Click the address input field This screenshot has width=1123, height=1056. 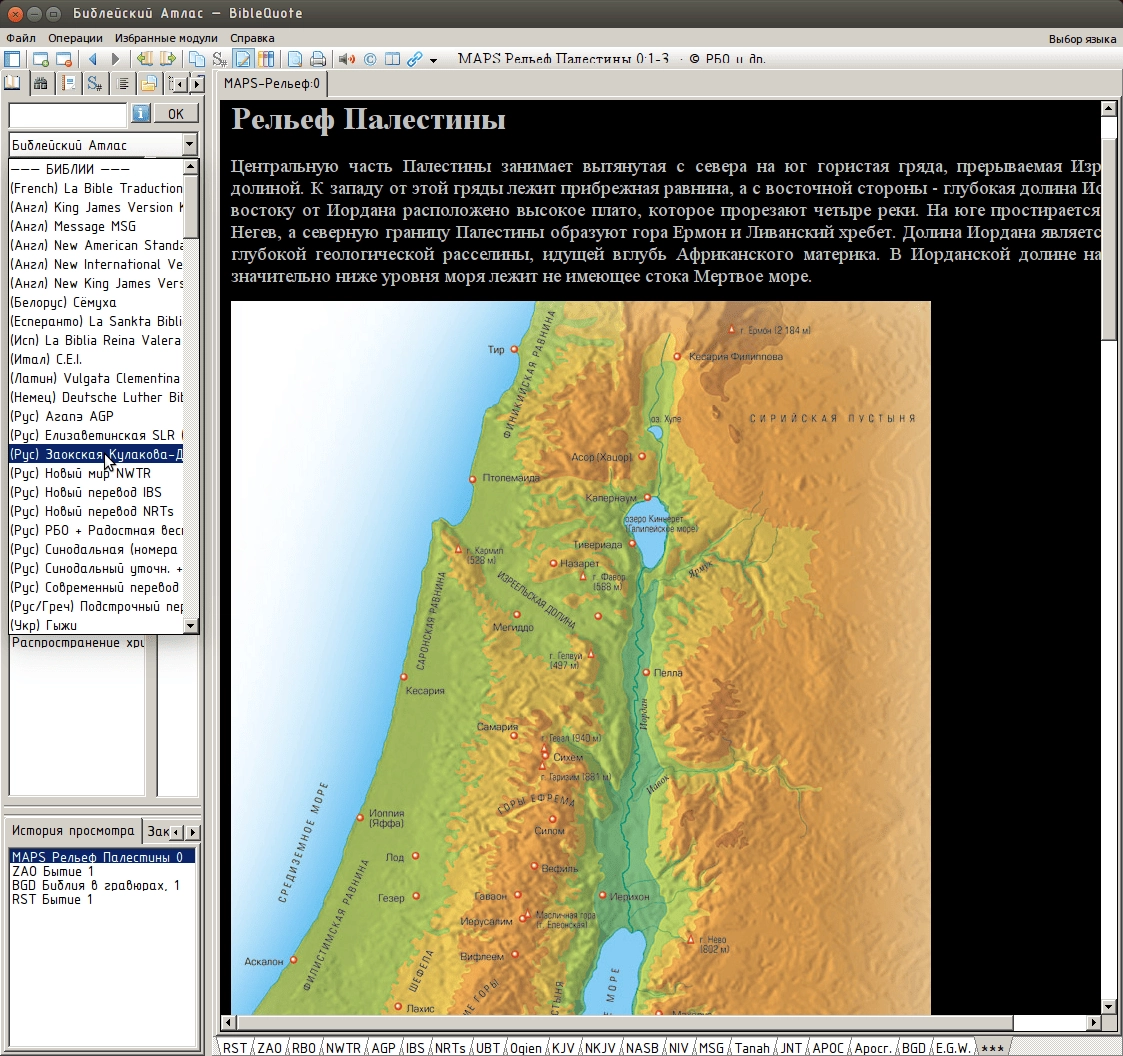pyautogui.click(x=67, y=114)
